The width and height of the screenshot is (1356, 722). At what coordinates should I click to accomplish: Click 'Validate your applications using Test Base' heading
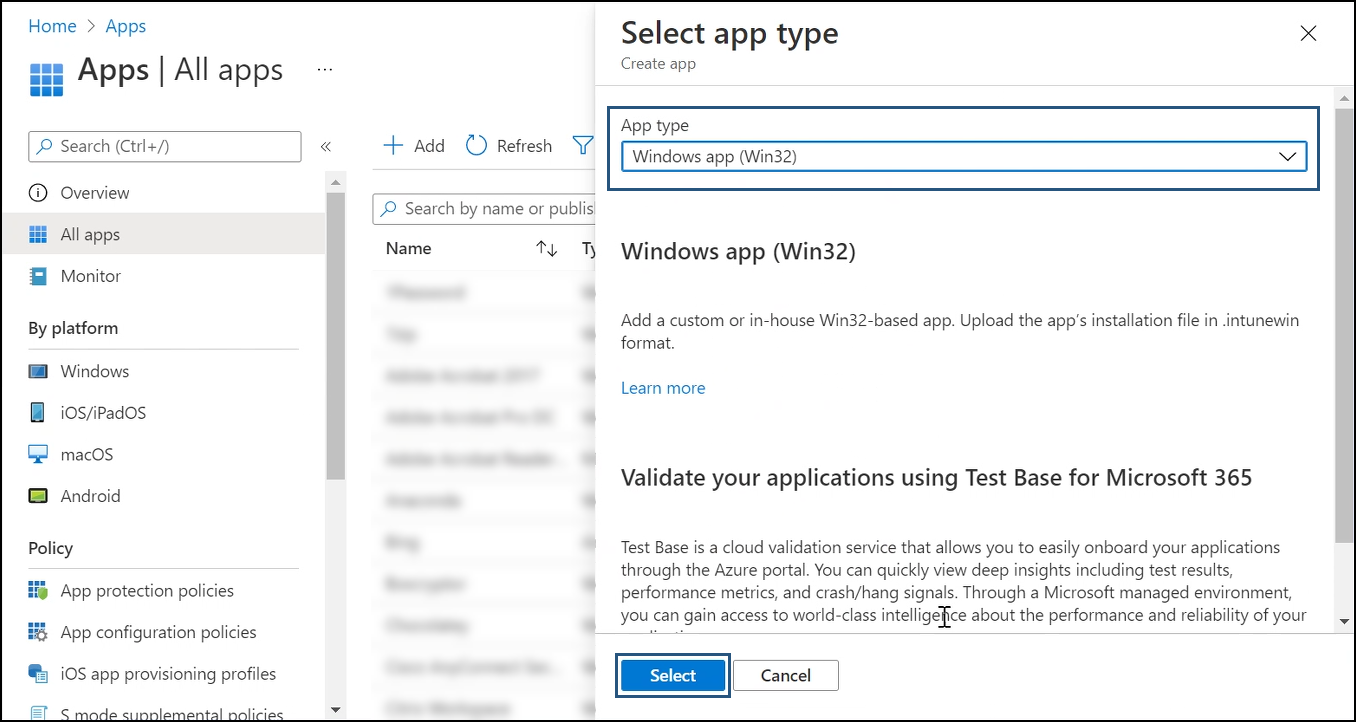click(x=937, y=478)
